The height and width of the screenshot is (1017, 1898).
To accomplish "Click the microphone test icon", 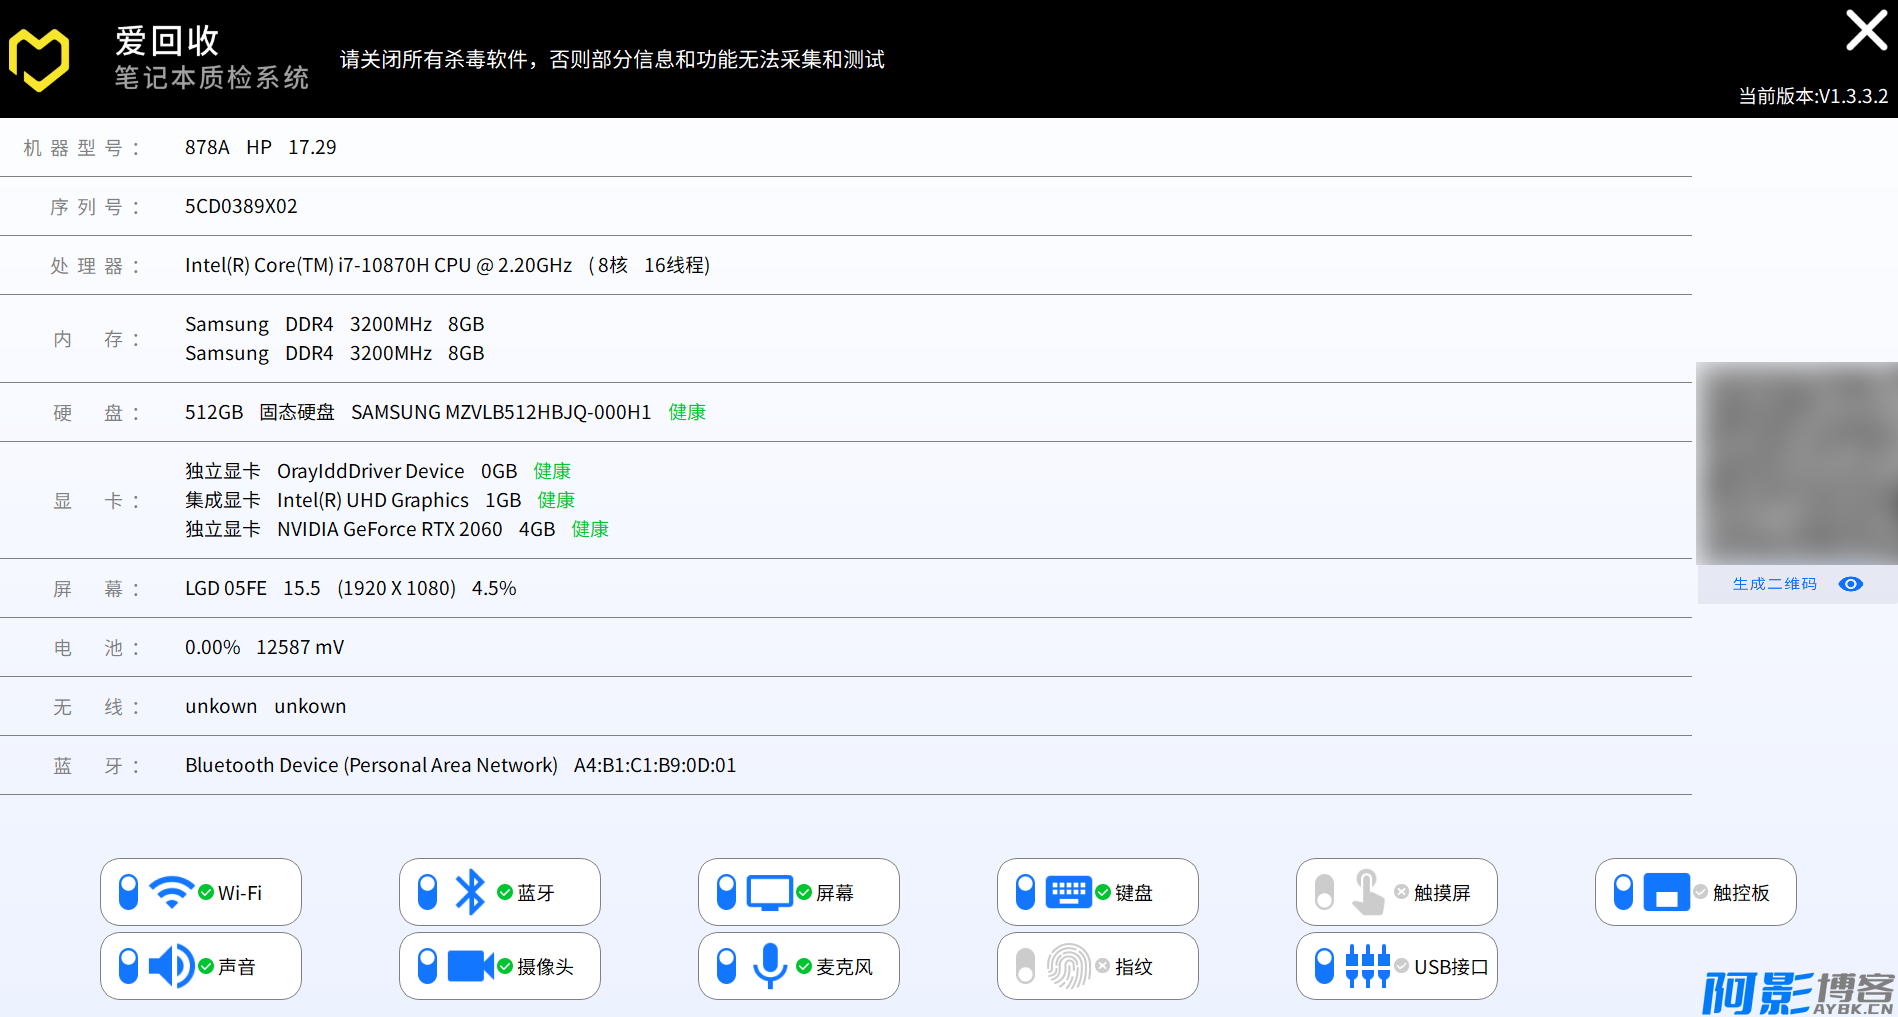I will 769,966.
